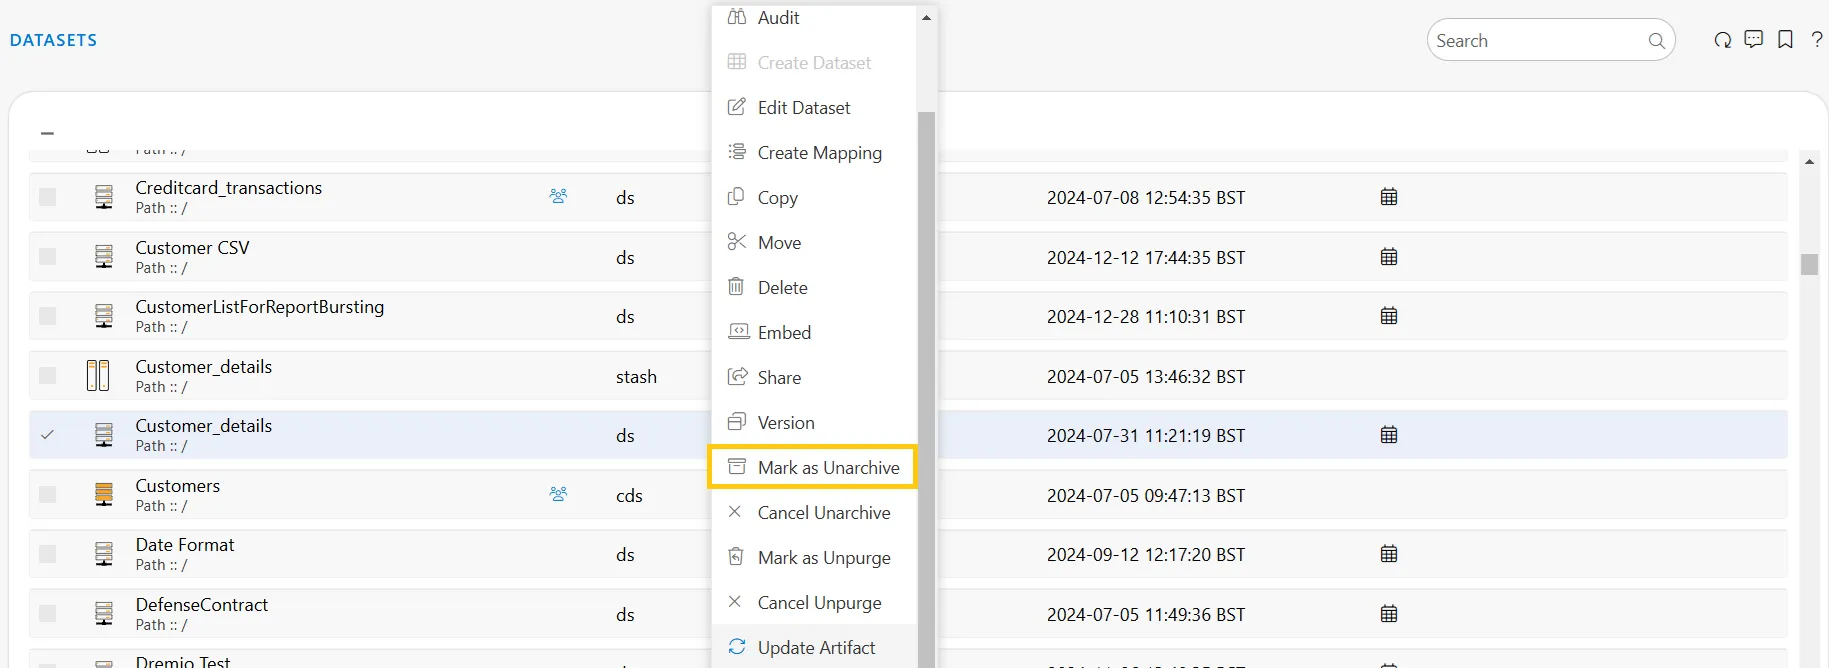Screen dimensions: 1829x668
Task: Click the CustomerListForReportBursting dataset icon
Action: 104,316
